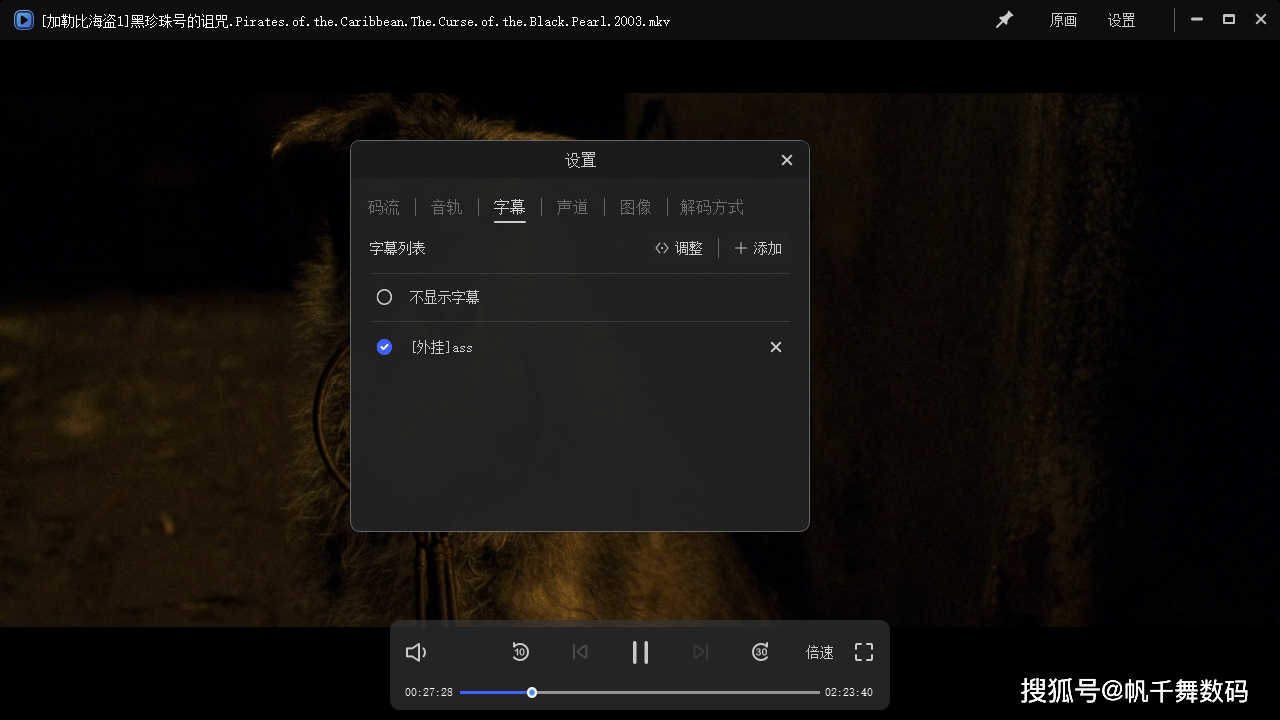This screenshot has height=720, width=1280.
Task: Switch to 字幕 tab
Action: [510, 207]
